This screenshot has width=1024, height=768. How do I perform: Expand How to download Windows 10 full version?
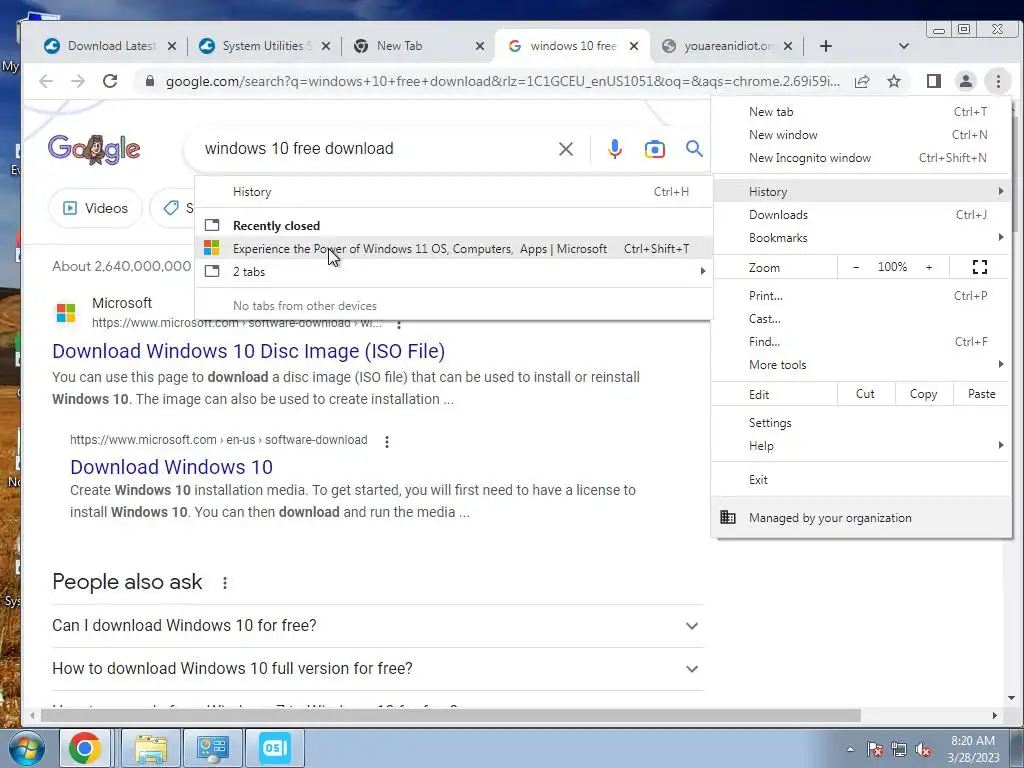pyautogui.click(x=378, y=669)
